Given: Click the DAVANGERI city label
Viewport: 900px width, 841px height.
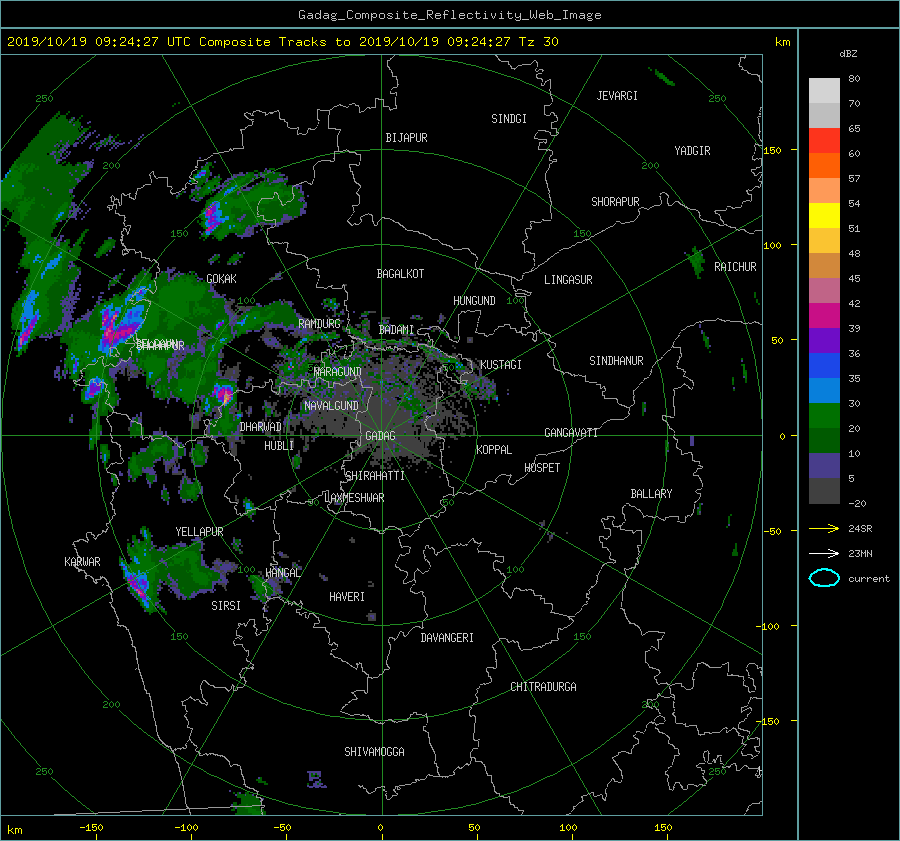Looking at the screenshot, I should (447, 638).
